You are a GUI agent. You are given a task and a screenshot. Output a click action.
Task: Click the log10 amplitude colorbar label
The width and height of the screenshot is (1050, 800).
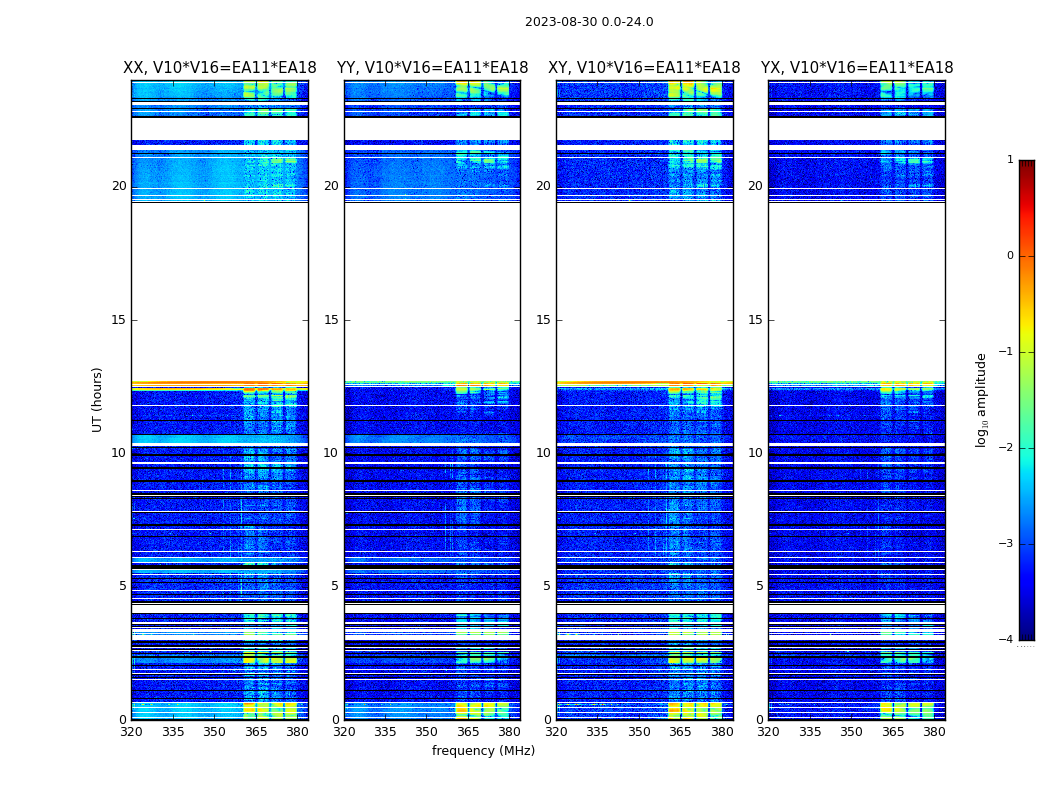pos(982,399)
